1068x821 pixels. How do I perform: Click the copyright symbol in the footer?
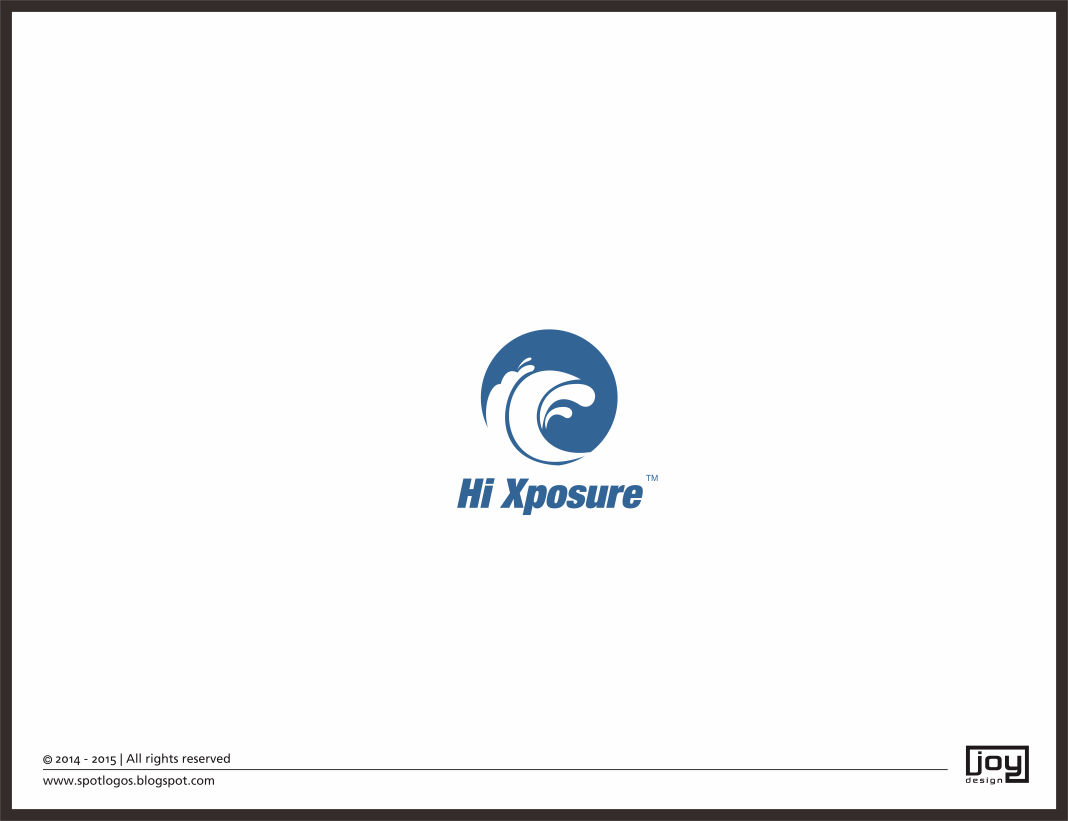[46, 759]
